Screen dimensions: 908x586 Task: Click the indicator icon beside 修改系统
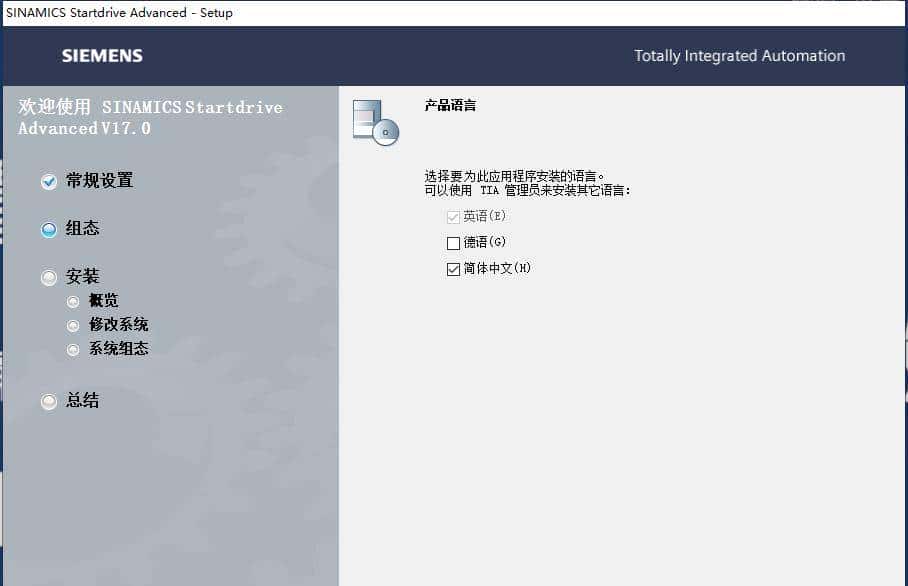tap(73, 325)
